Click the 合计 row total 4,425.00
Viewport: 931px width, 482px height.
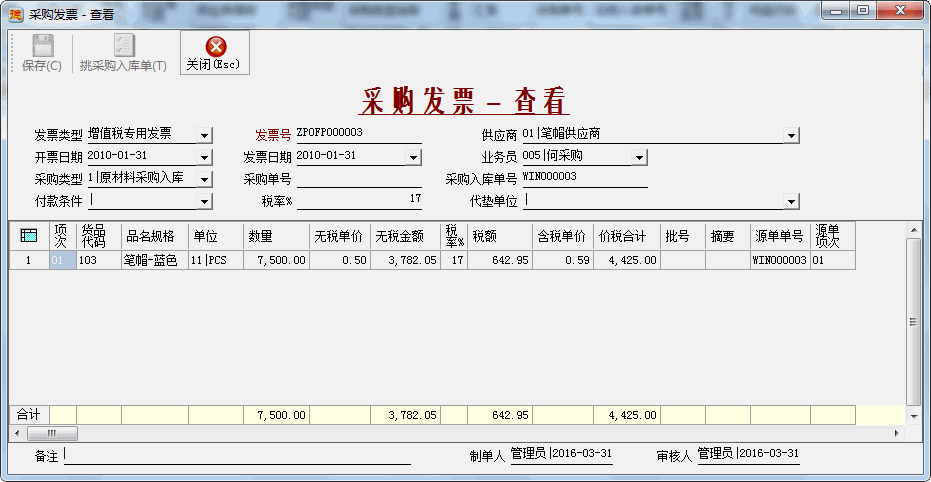pyautogui.click(x=627, y=415)
